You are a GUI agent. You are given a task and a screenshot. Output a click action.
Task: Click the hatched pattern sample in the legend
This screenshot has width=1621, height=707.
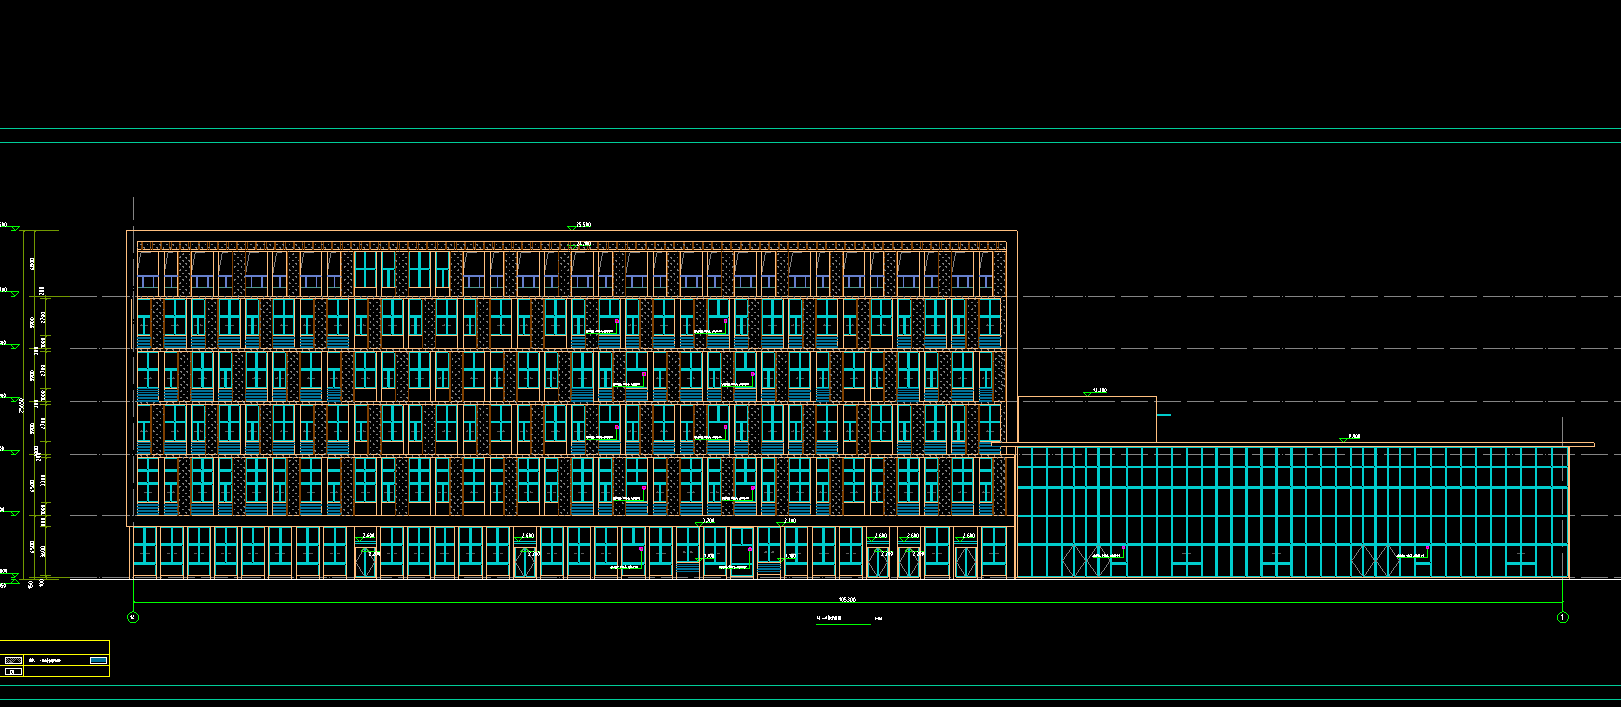click(x=13, y=660)
